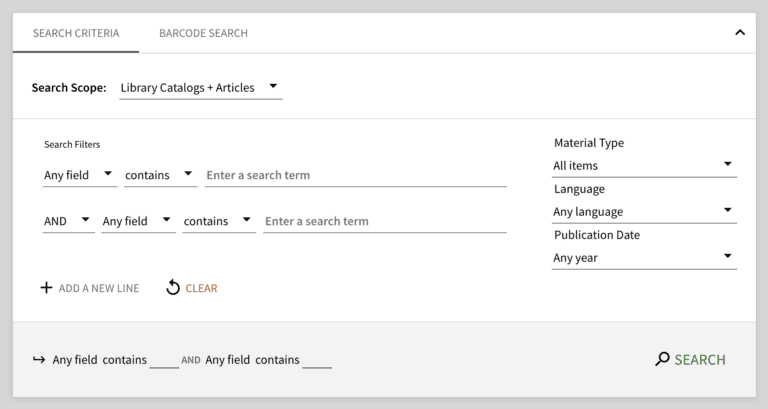Open second row Any field dropdown
768x409 pixels.
click(138, 221)
